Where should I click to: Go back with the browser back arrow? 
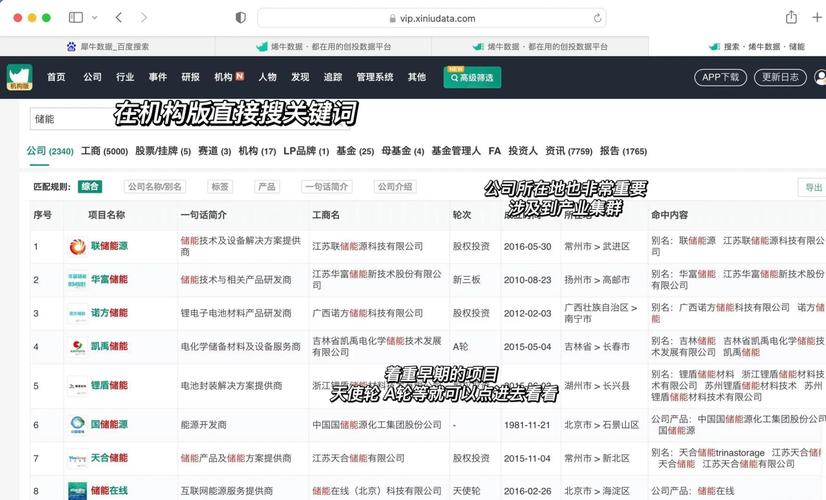pos(119,17)
